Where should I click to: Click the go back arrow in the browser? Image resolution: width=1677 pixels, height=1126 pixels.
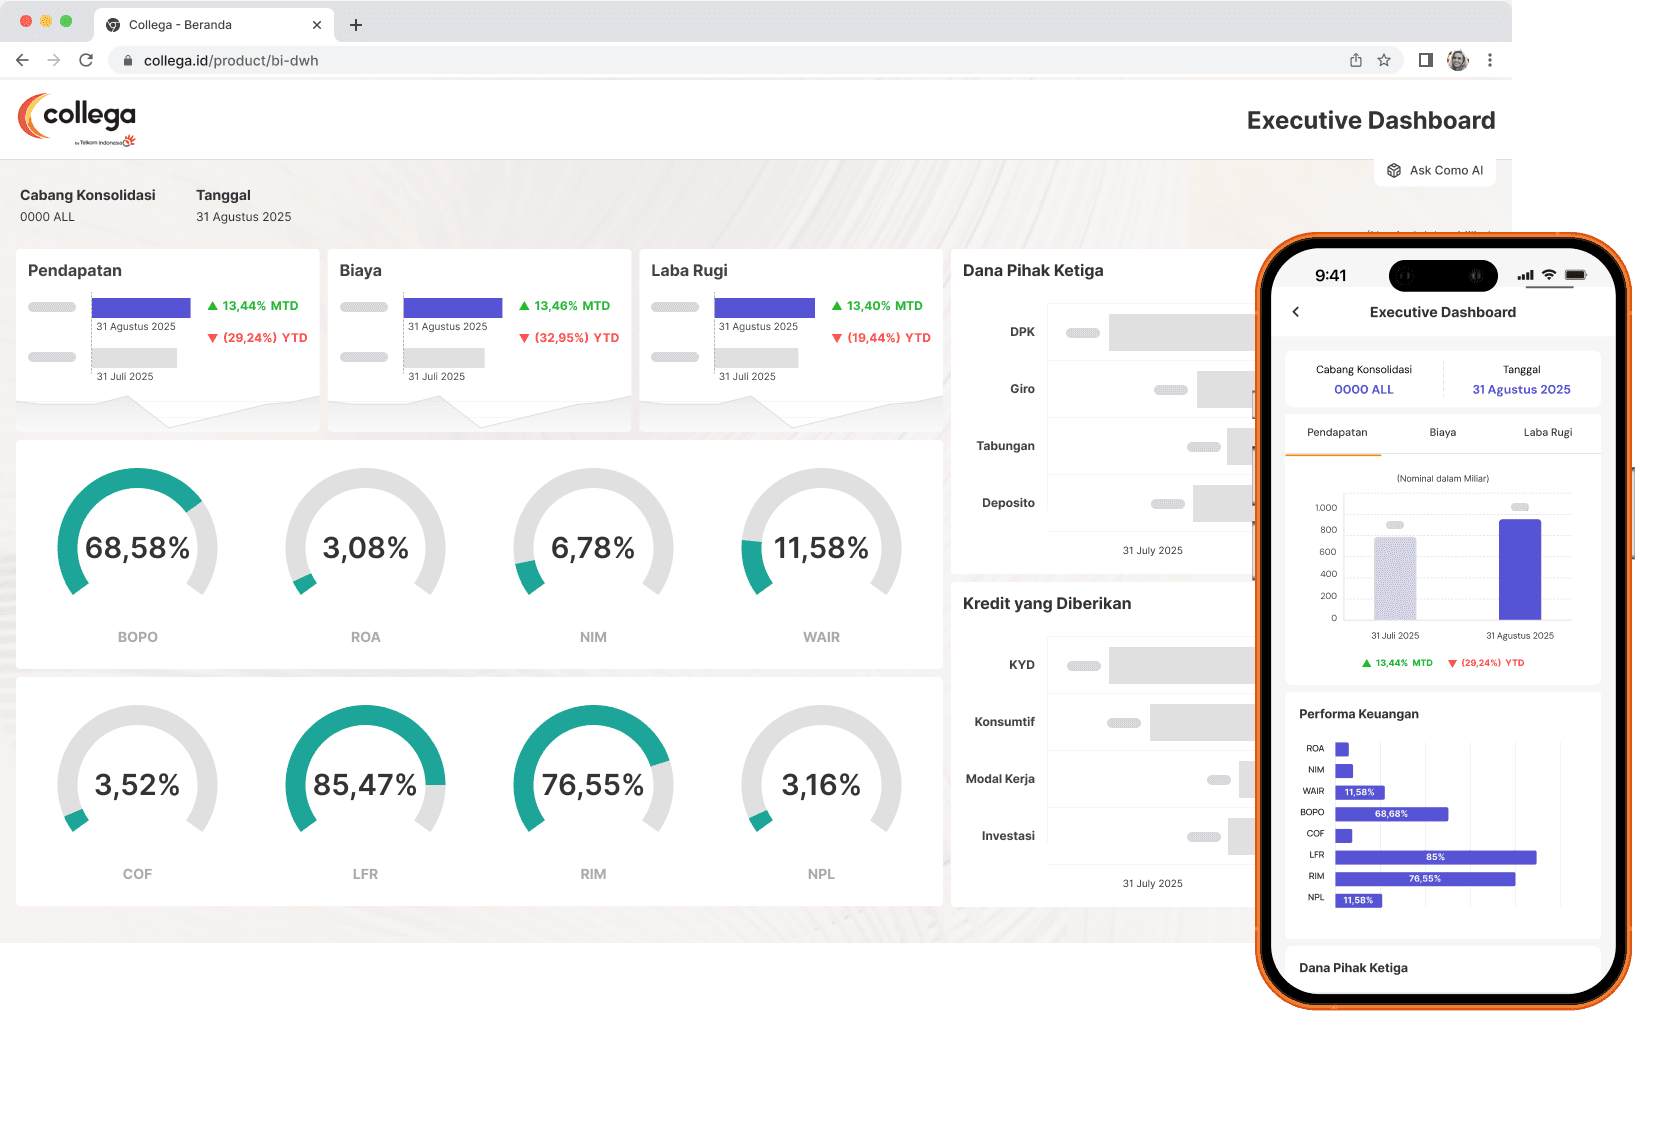tap(22, 60)
